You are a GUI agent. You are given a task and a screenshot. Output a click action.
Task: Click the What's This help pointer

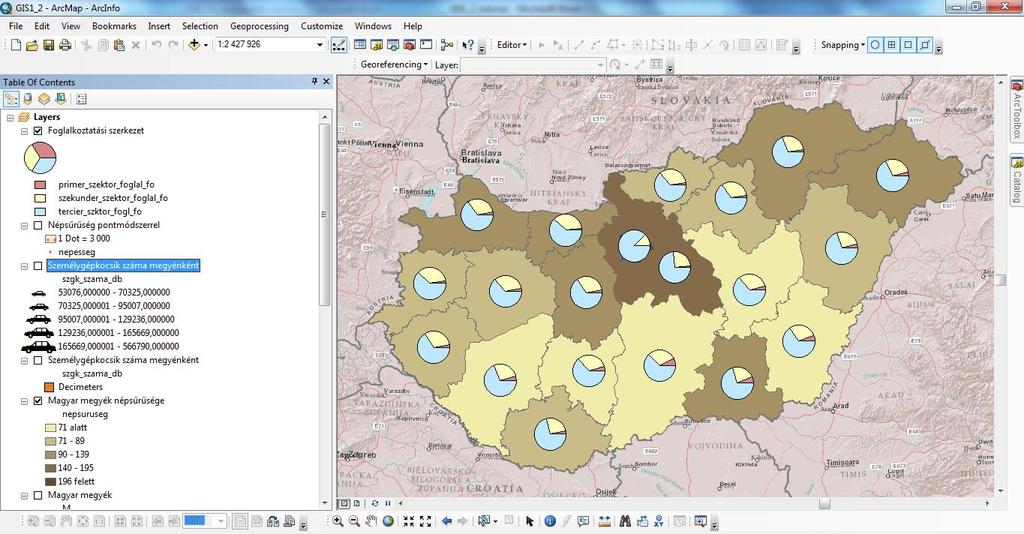click(x=468, y=45)
